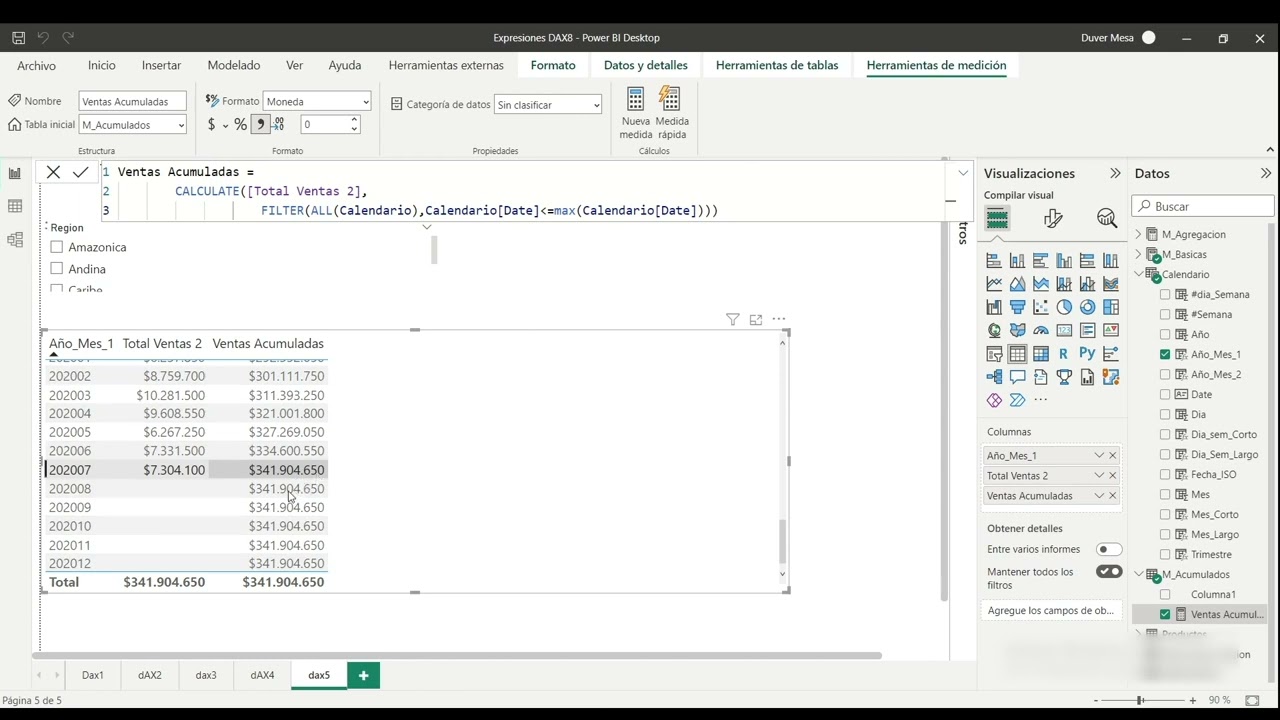The width and height of the screenshot is (1280, 720).
Task: Cancel the formula with the X icon
Action: (x=54, y=172)
